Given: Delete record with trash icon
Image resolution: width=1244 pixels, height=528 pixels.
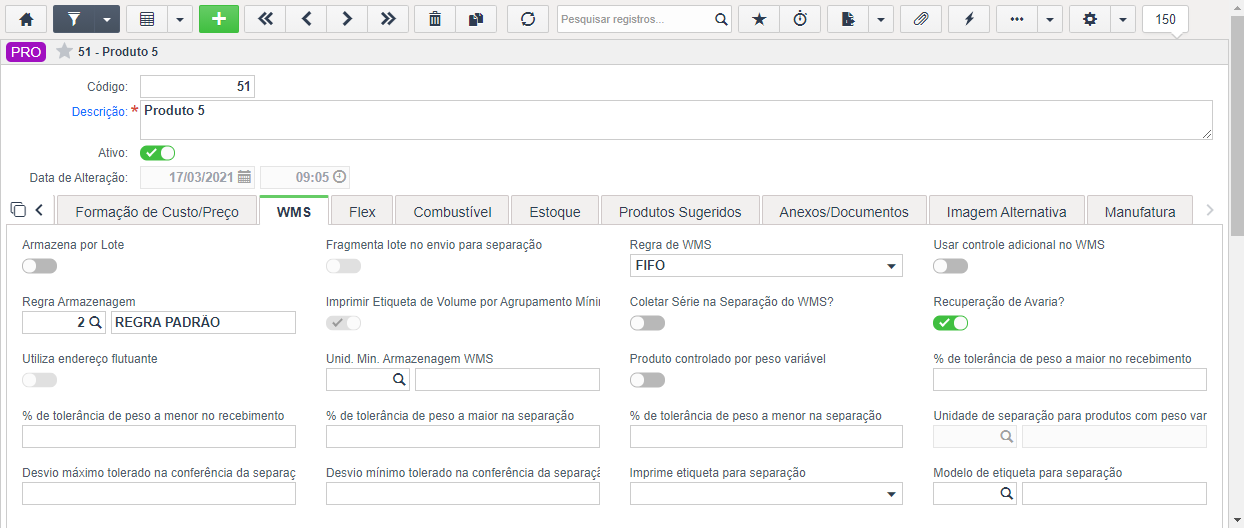Looking at the screenshot, I should [435, 19].
